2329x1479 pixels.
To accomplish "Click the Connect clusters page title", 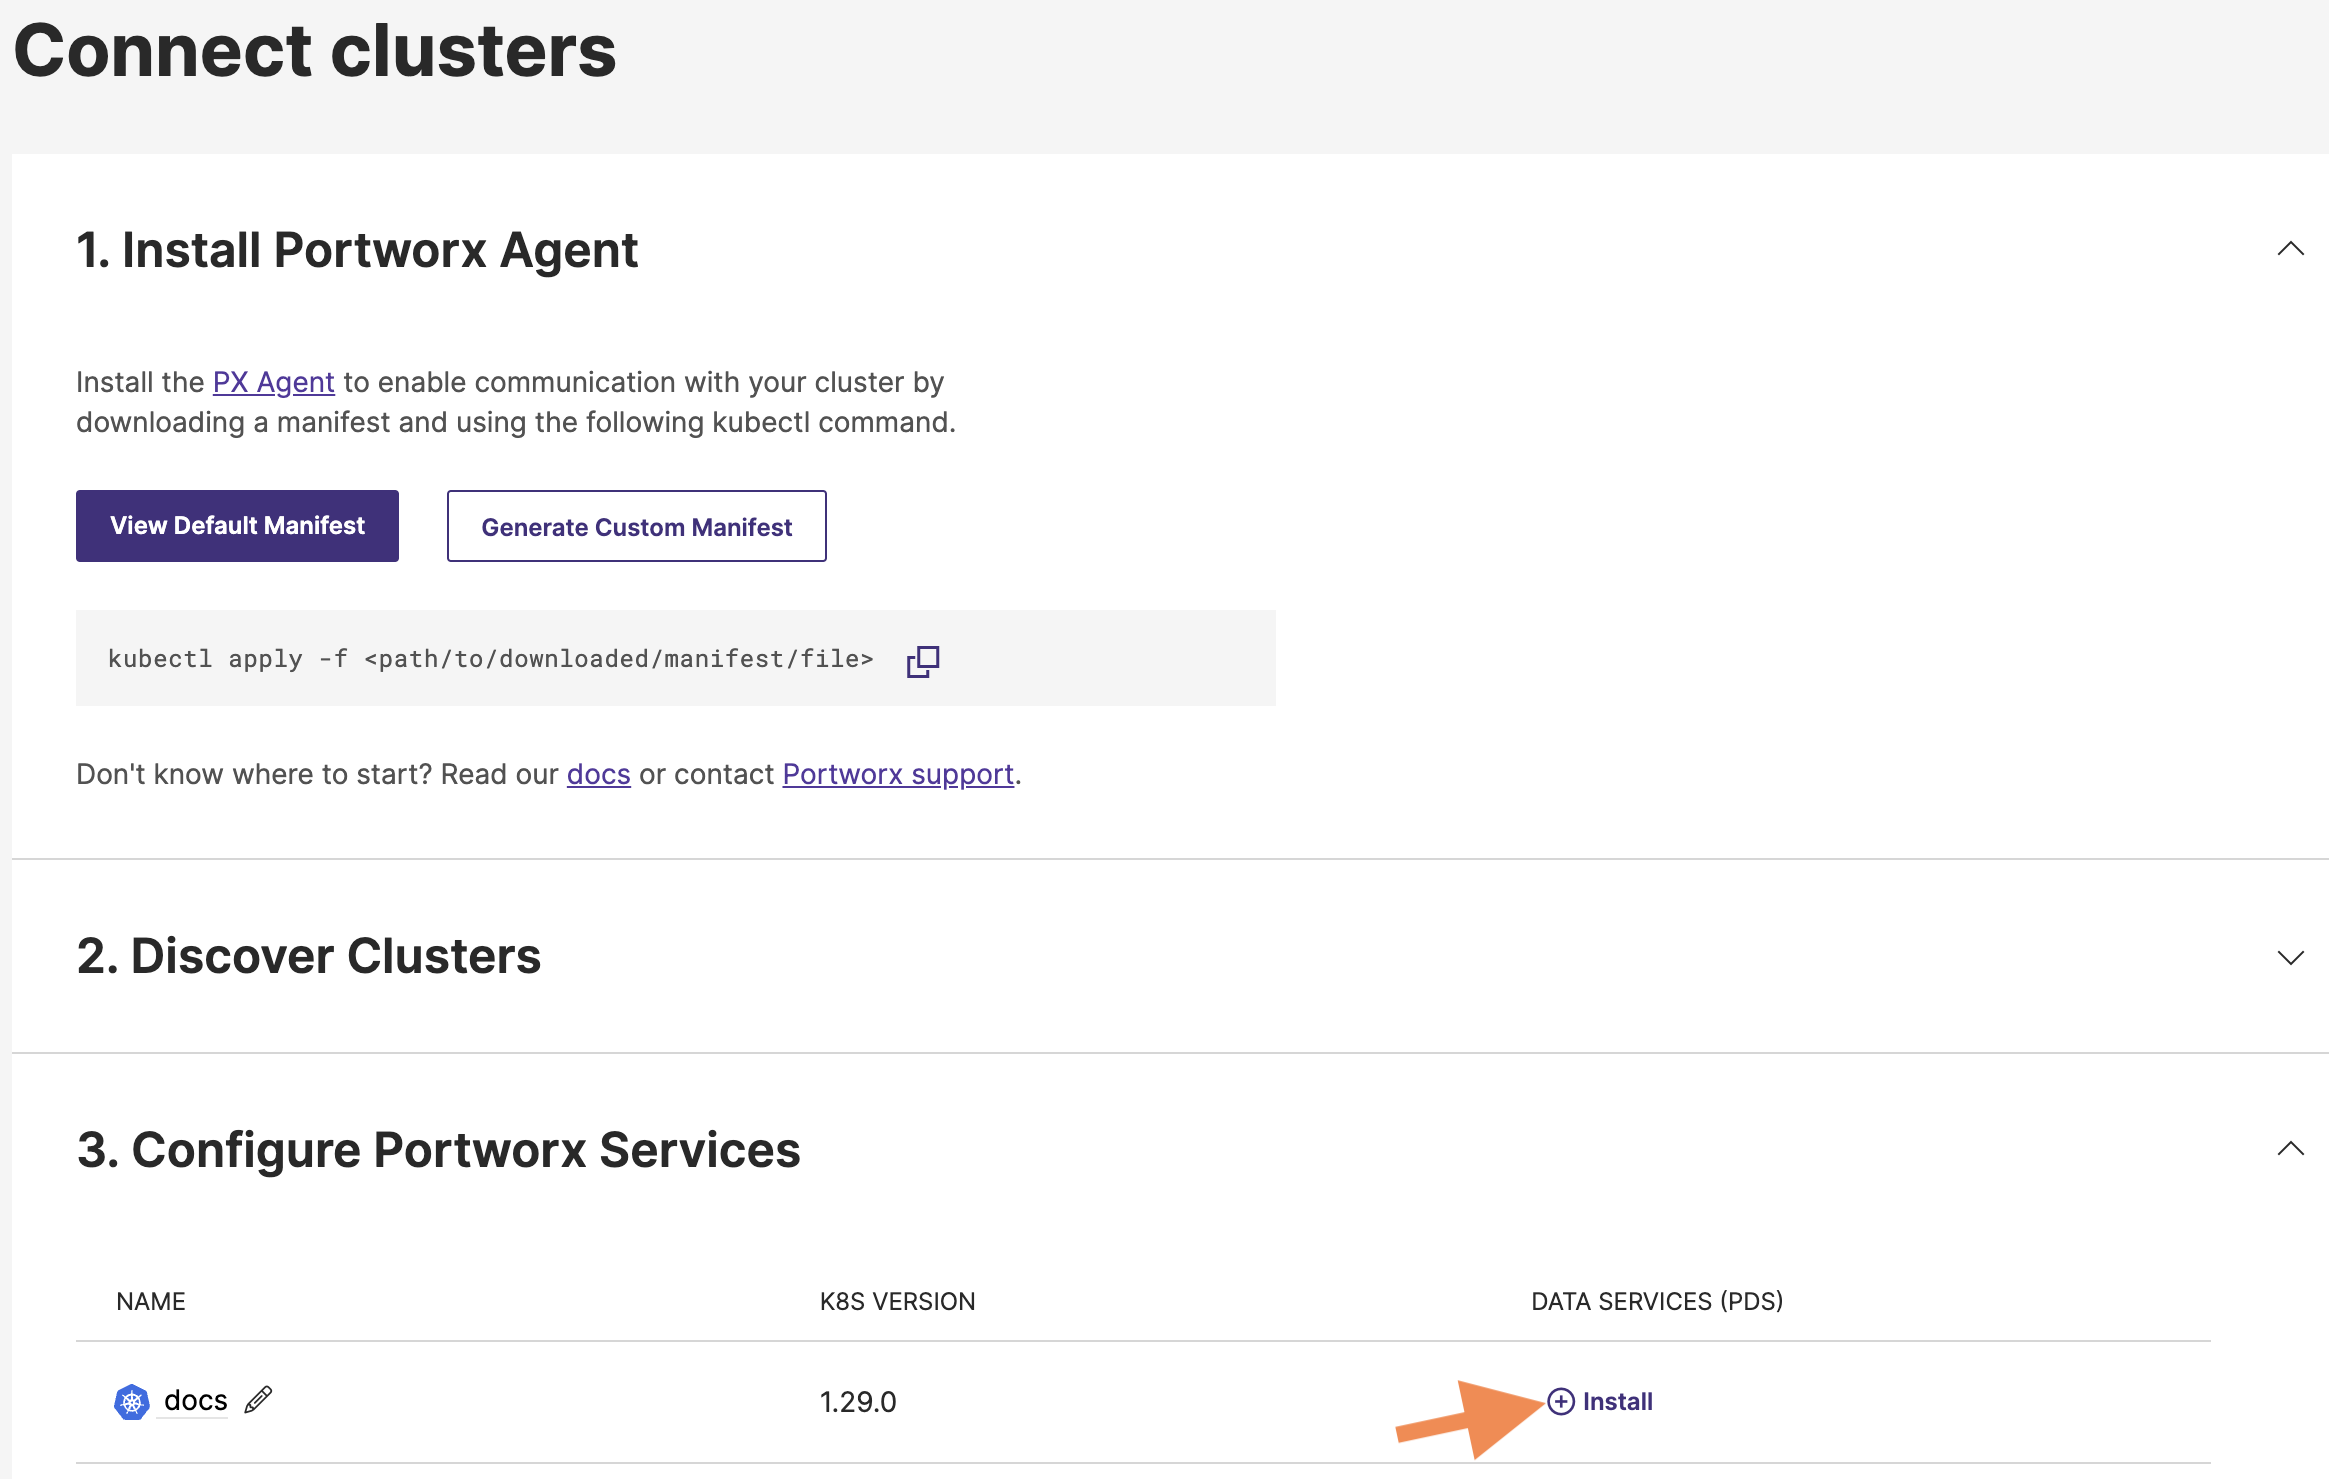I will (x=315, y=50).
